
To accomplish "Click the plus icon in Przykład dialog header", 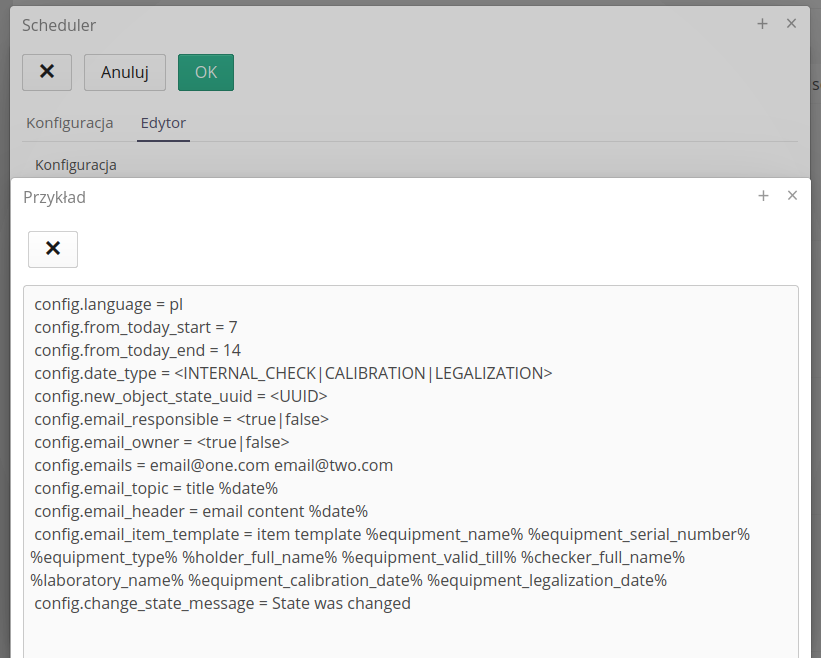I will pos(763,196).
